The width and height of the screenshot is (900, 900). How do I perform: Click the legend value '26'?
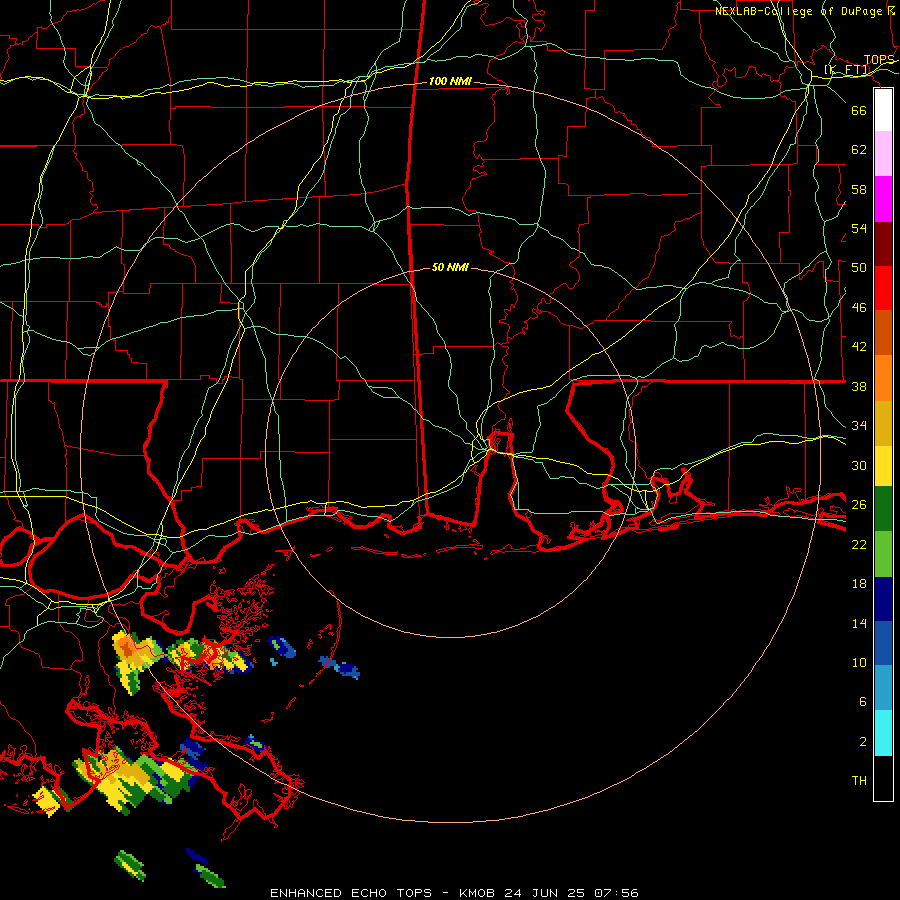click(x=859, y=505)
